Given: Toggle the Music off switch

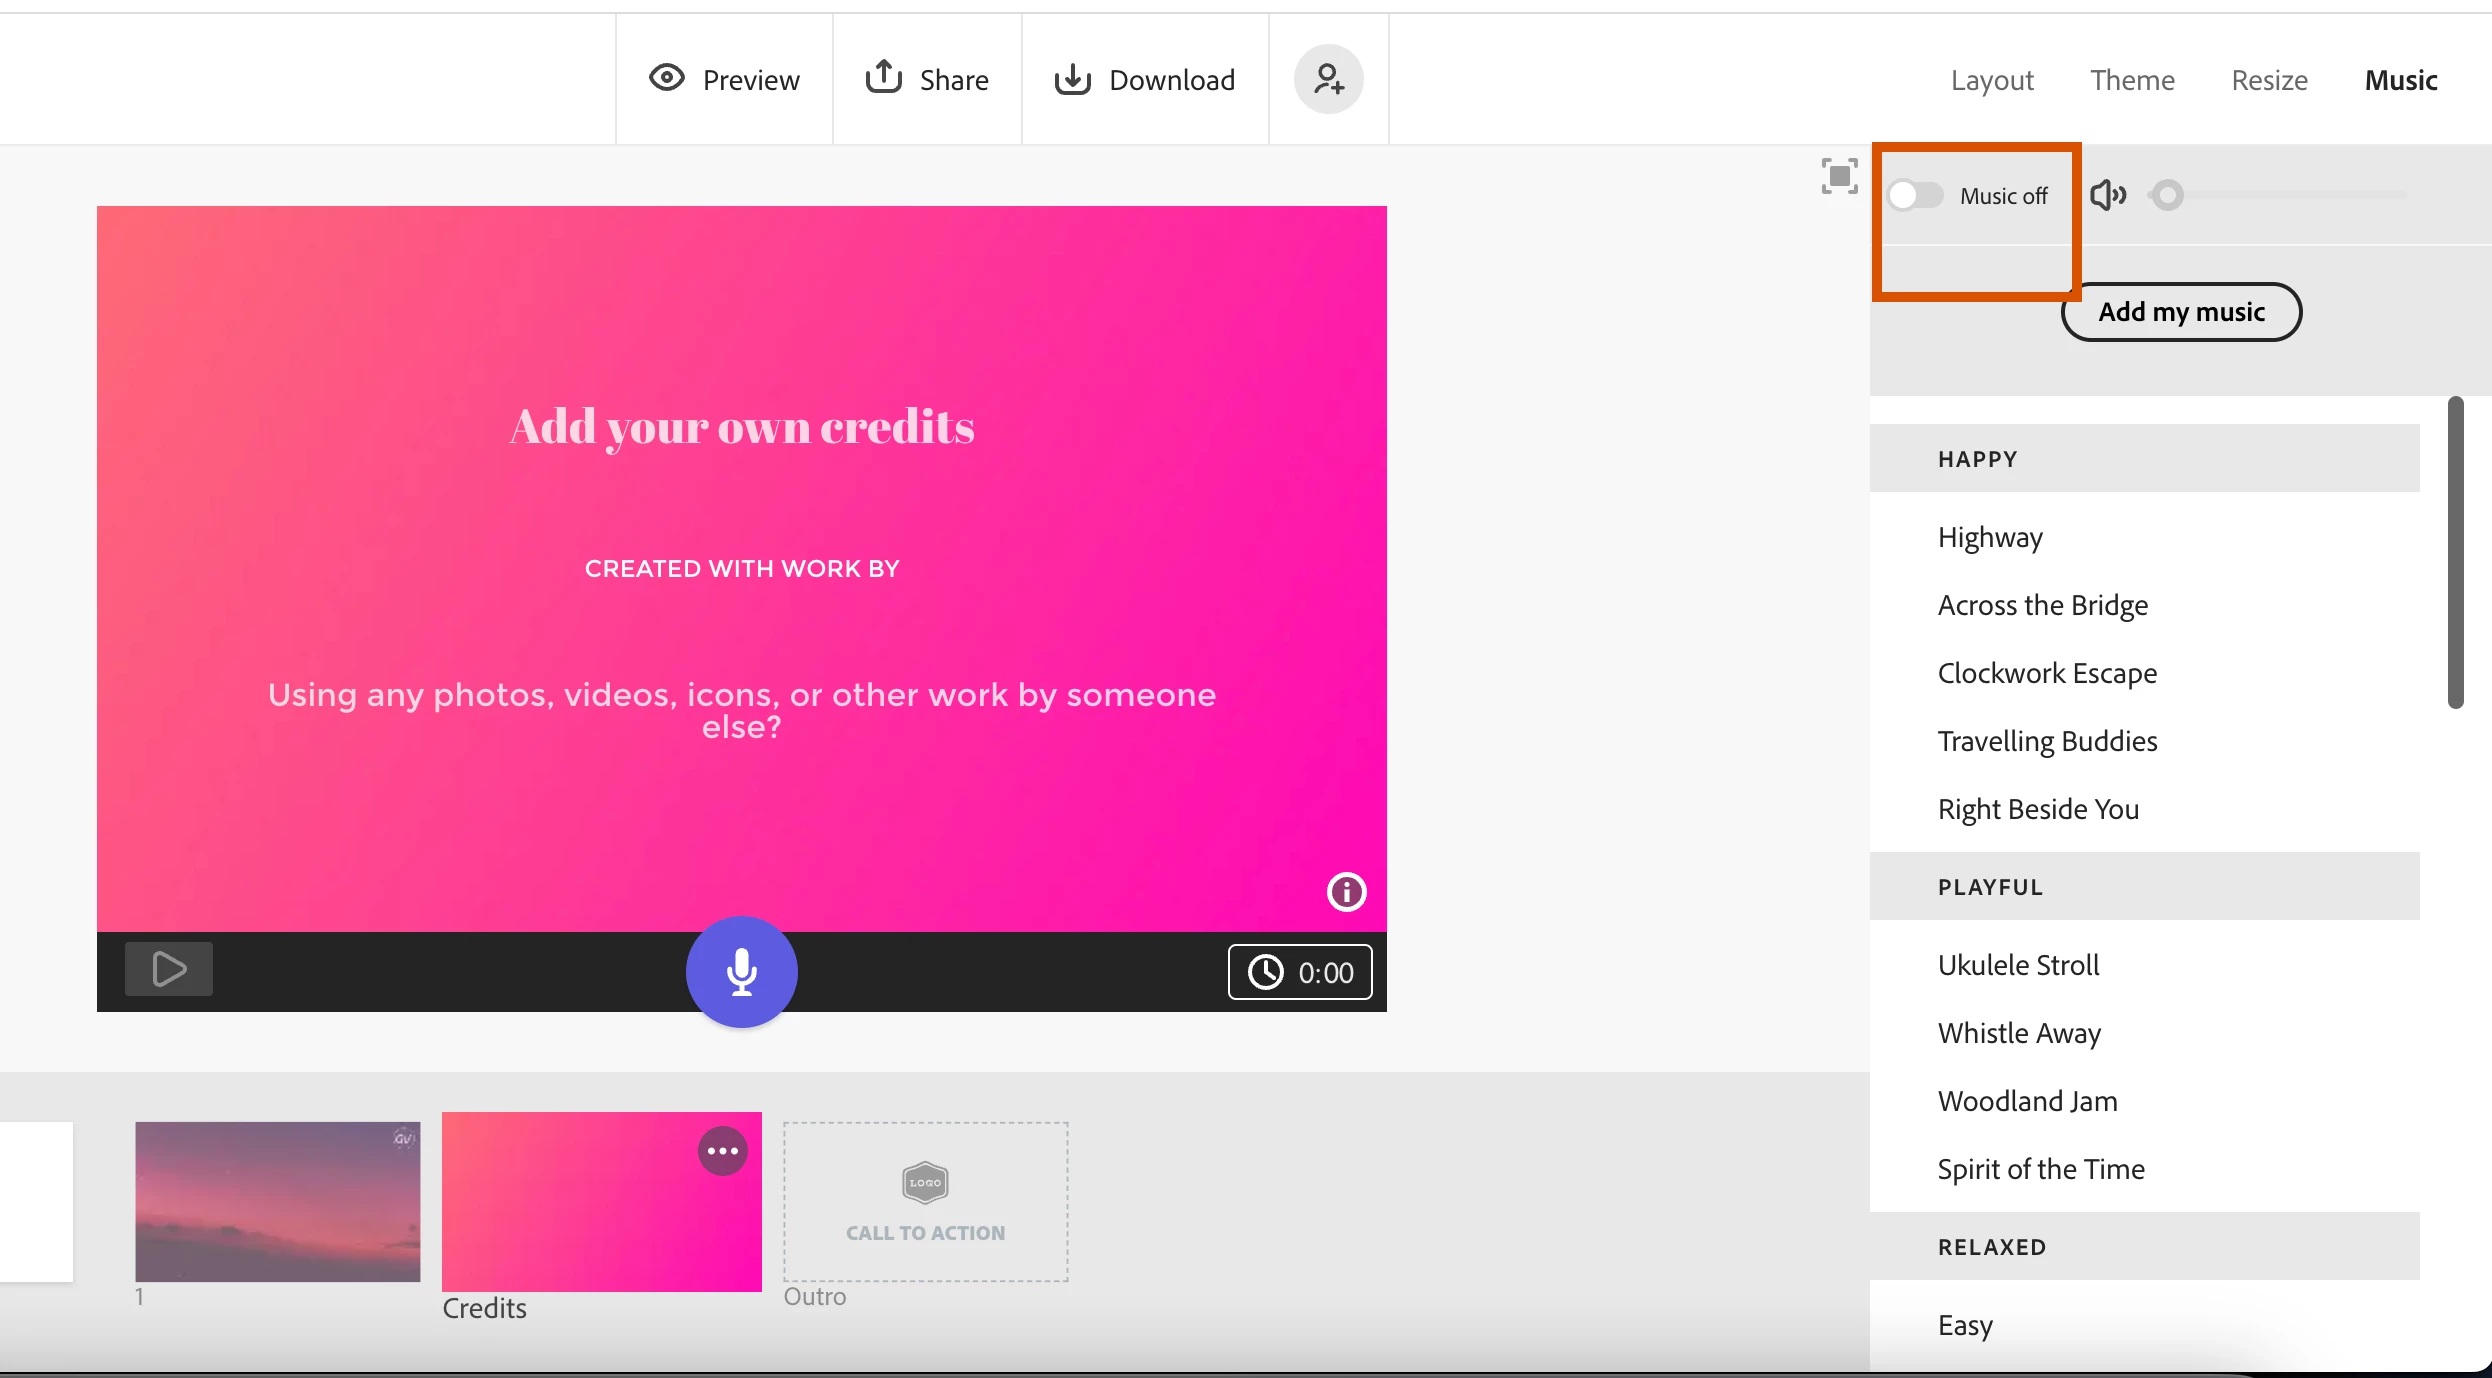Looking at the screenshot, I should (1915, 195).
